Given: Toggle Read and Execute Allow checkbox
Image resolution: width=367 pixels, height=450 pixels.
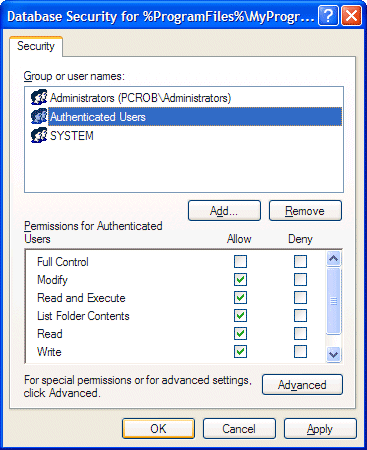Looking at the screenshot, I should tap(240, 298).
